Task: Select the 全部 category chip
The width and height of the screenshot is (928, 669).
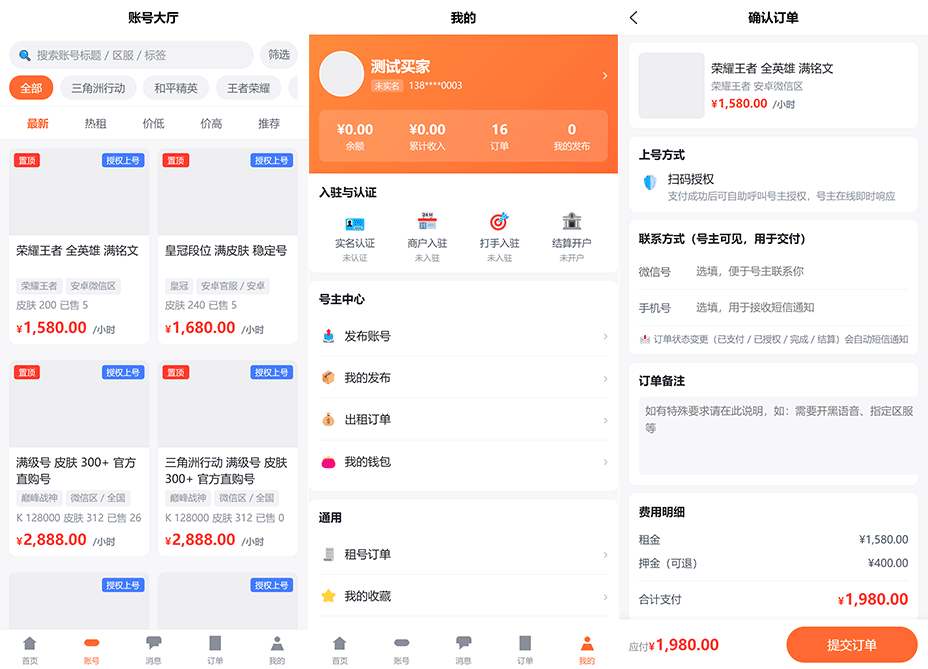Action: click(31, 88)
